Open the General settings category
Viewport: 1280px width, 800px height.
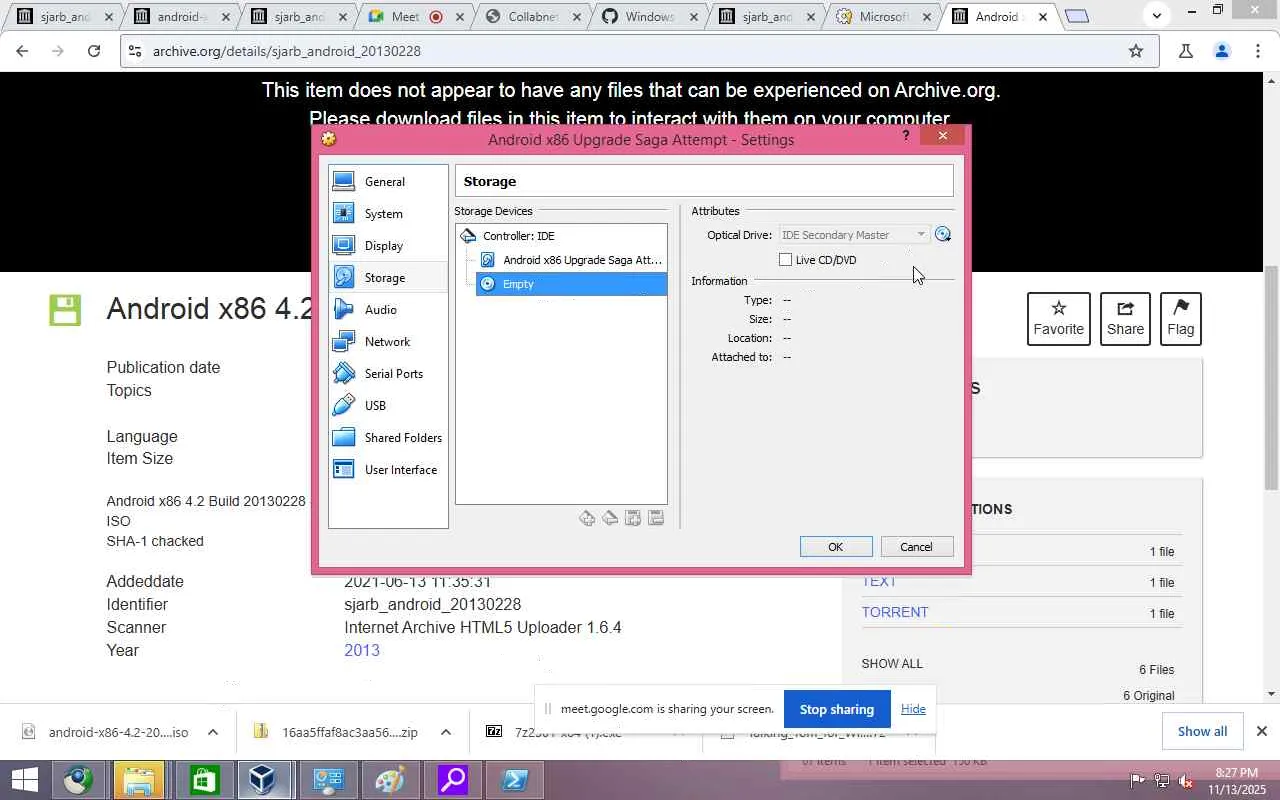[x=388, y=182]
